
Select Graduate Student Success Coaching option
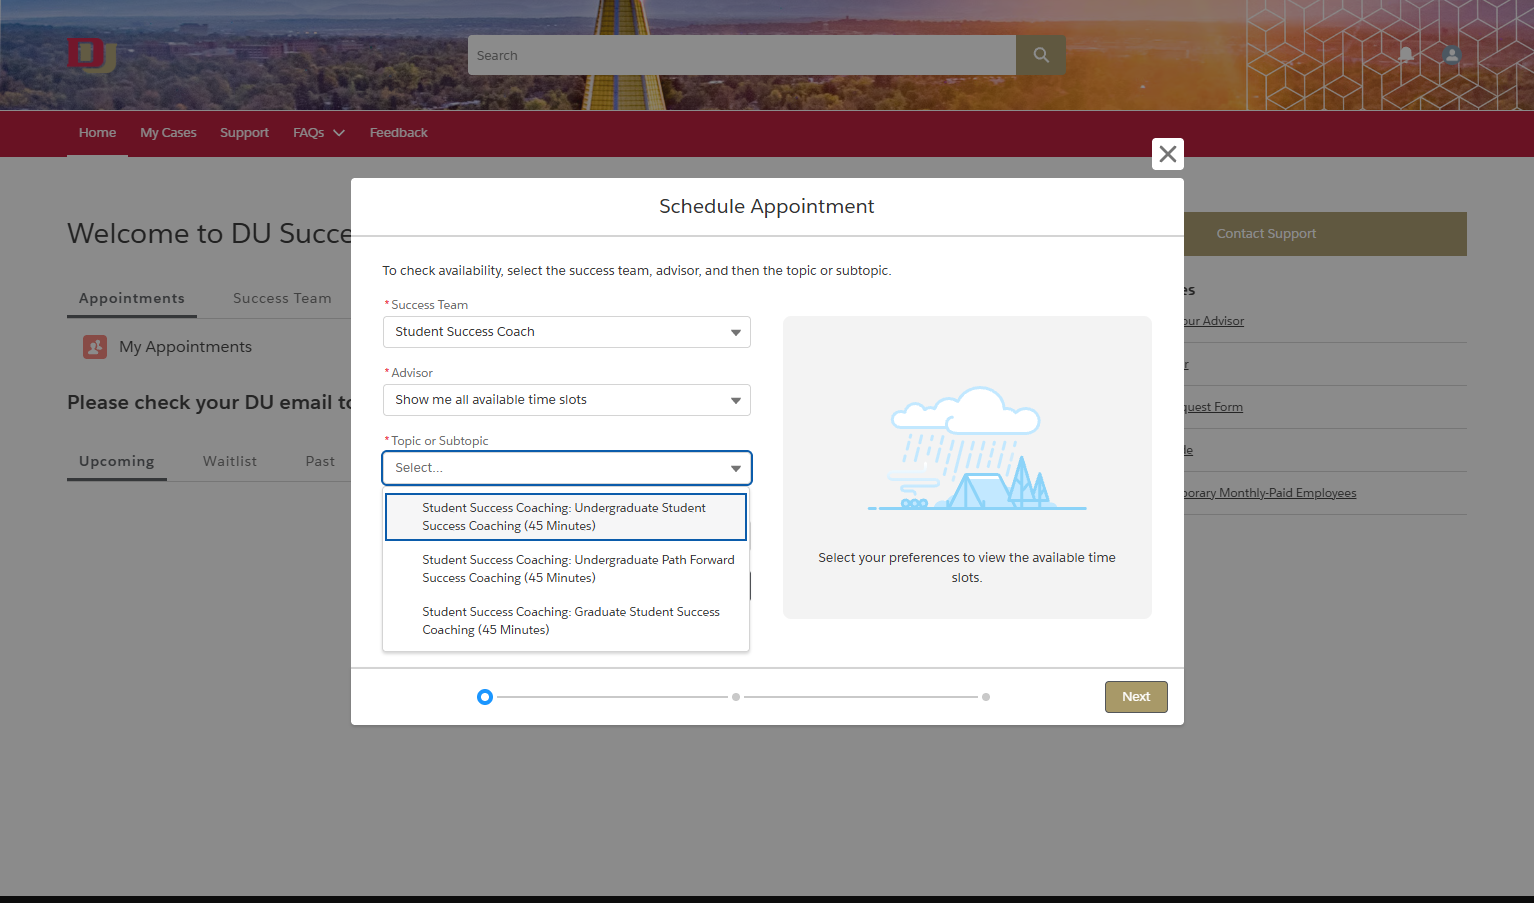pos(566,621)
